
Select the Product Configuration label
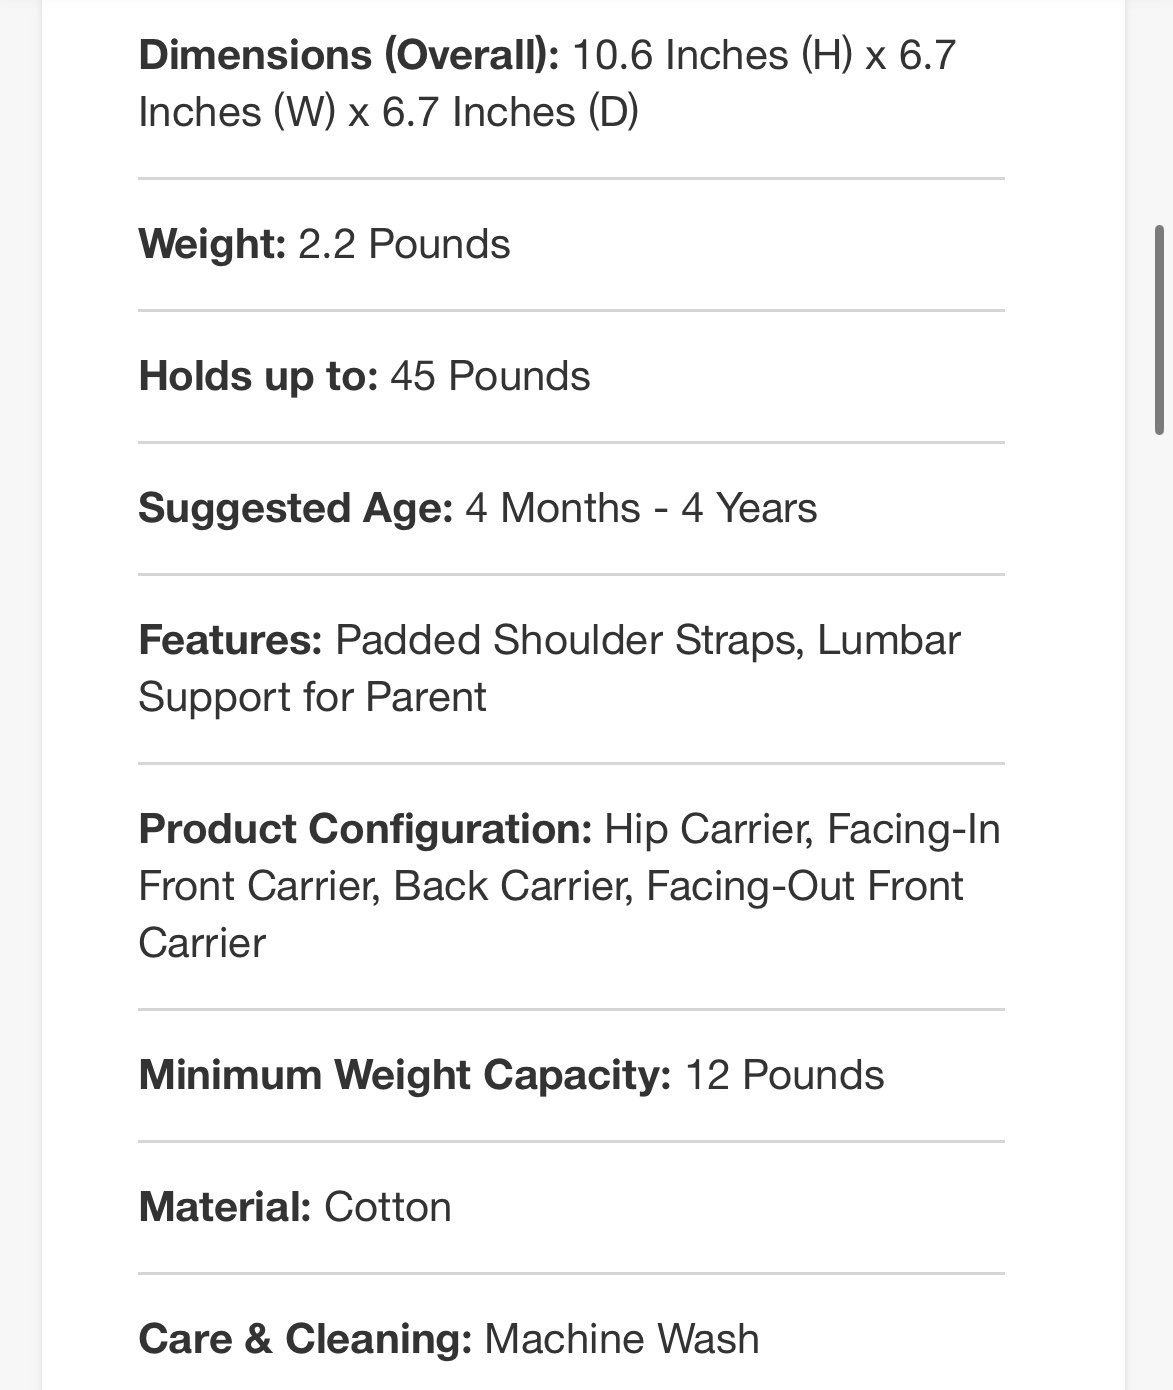pyautogui.click(x=365, y=830)
